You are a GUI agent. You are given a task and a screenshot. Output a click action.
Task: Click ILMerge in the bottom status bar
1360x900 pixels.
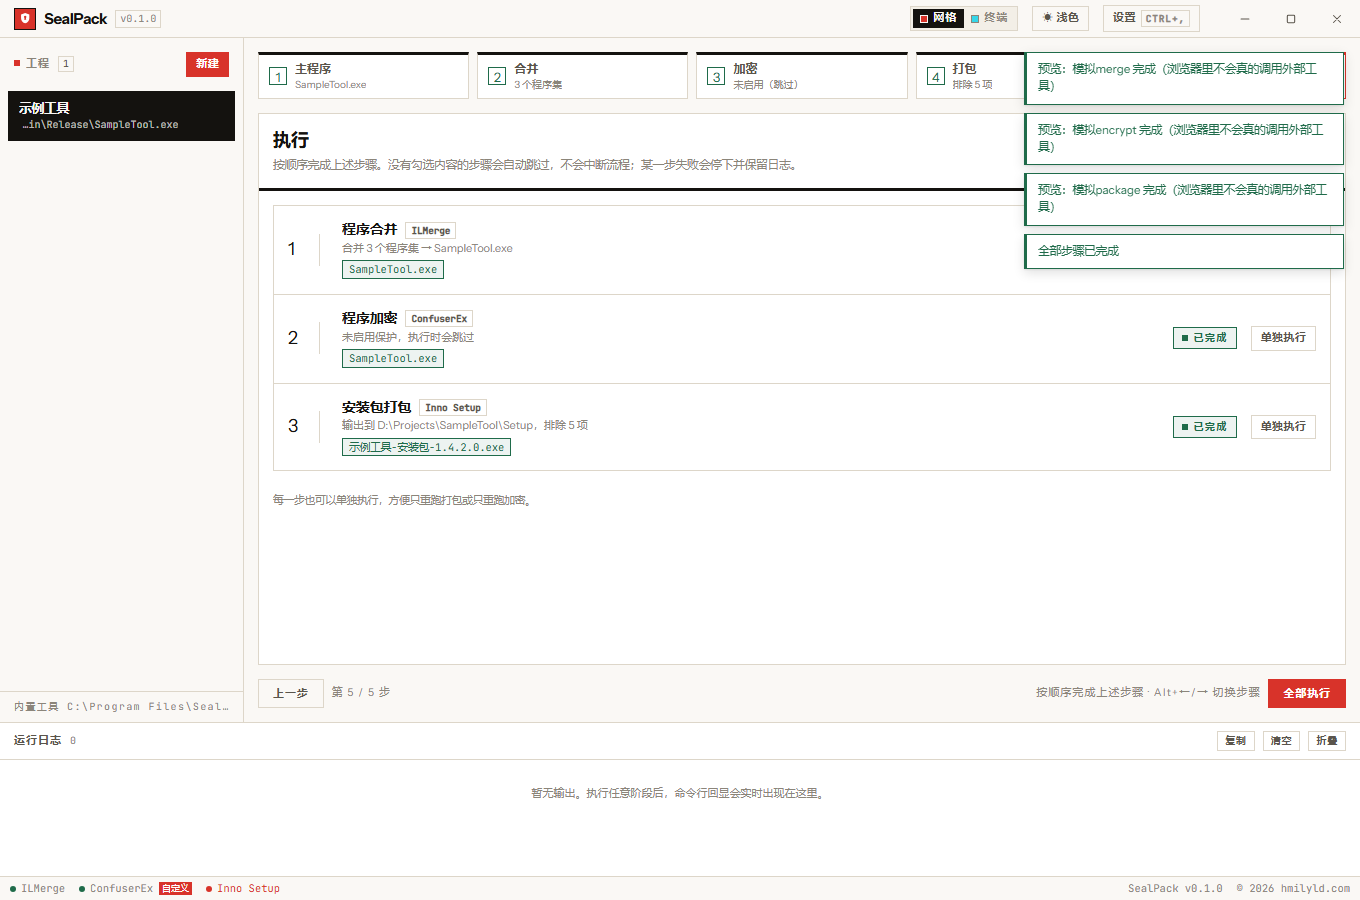38,888
